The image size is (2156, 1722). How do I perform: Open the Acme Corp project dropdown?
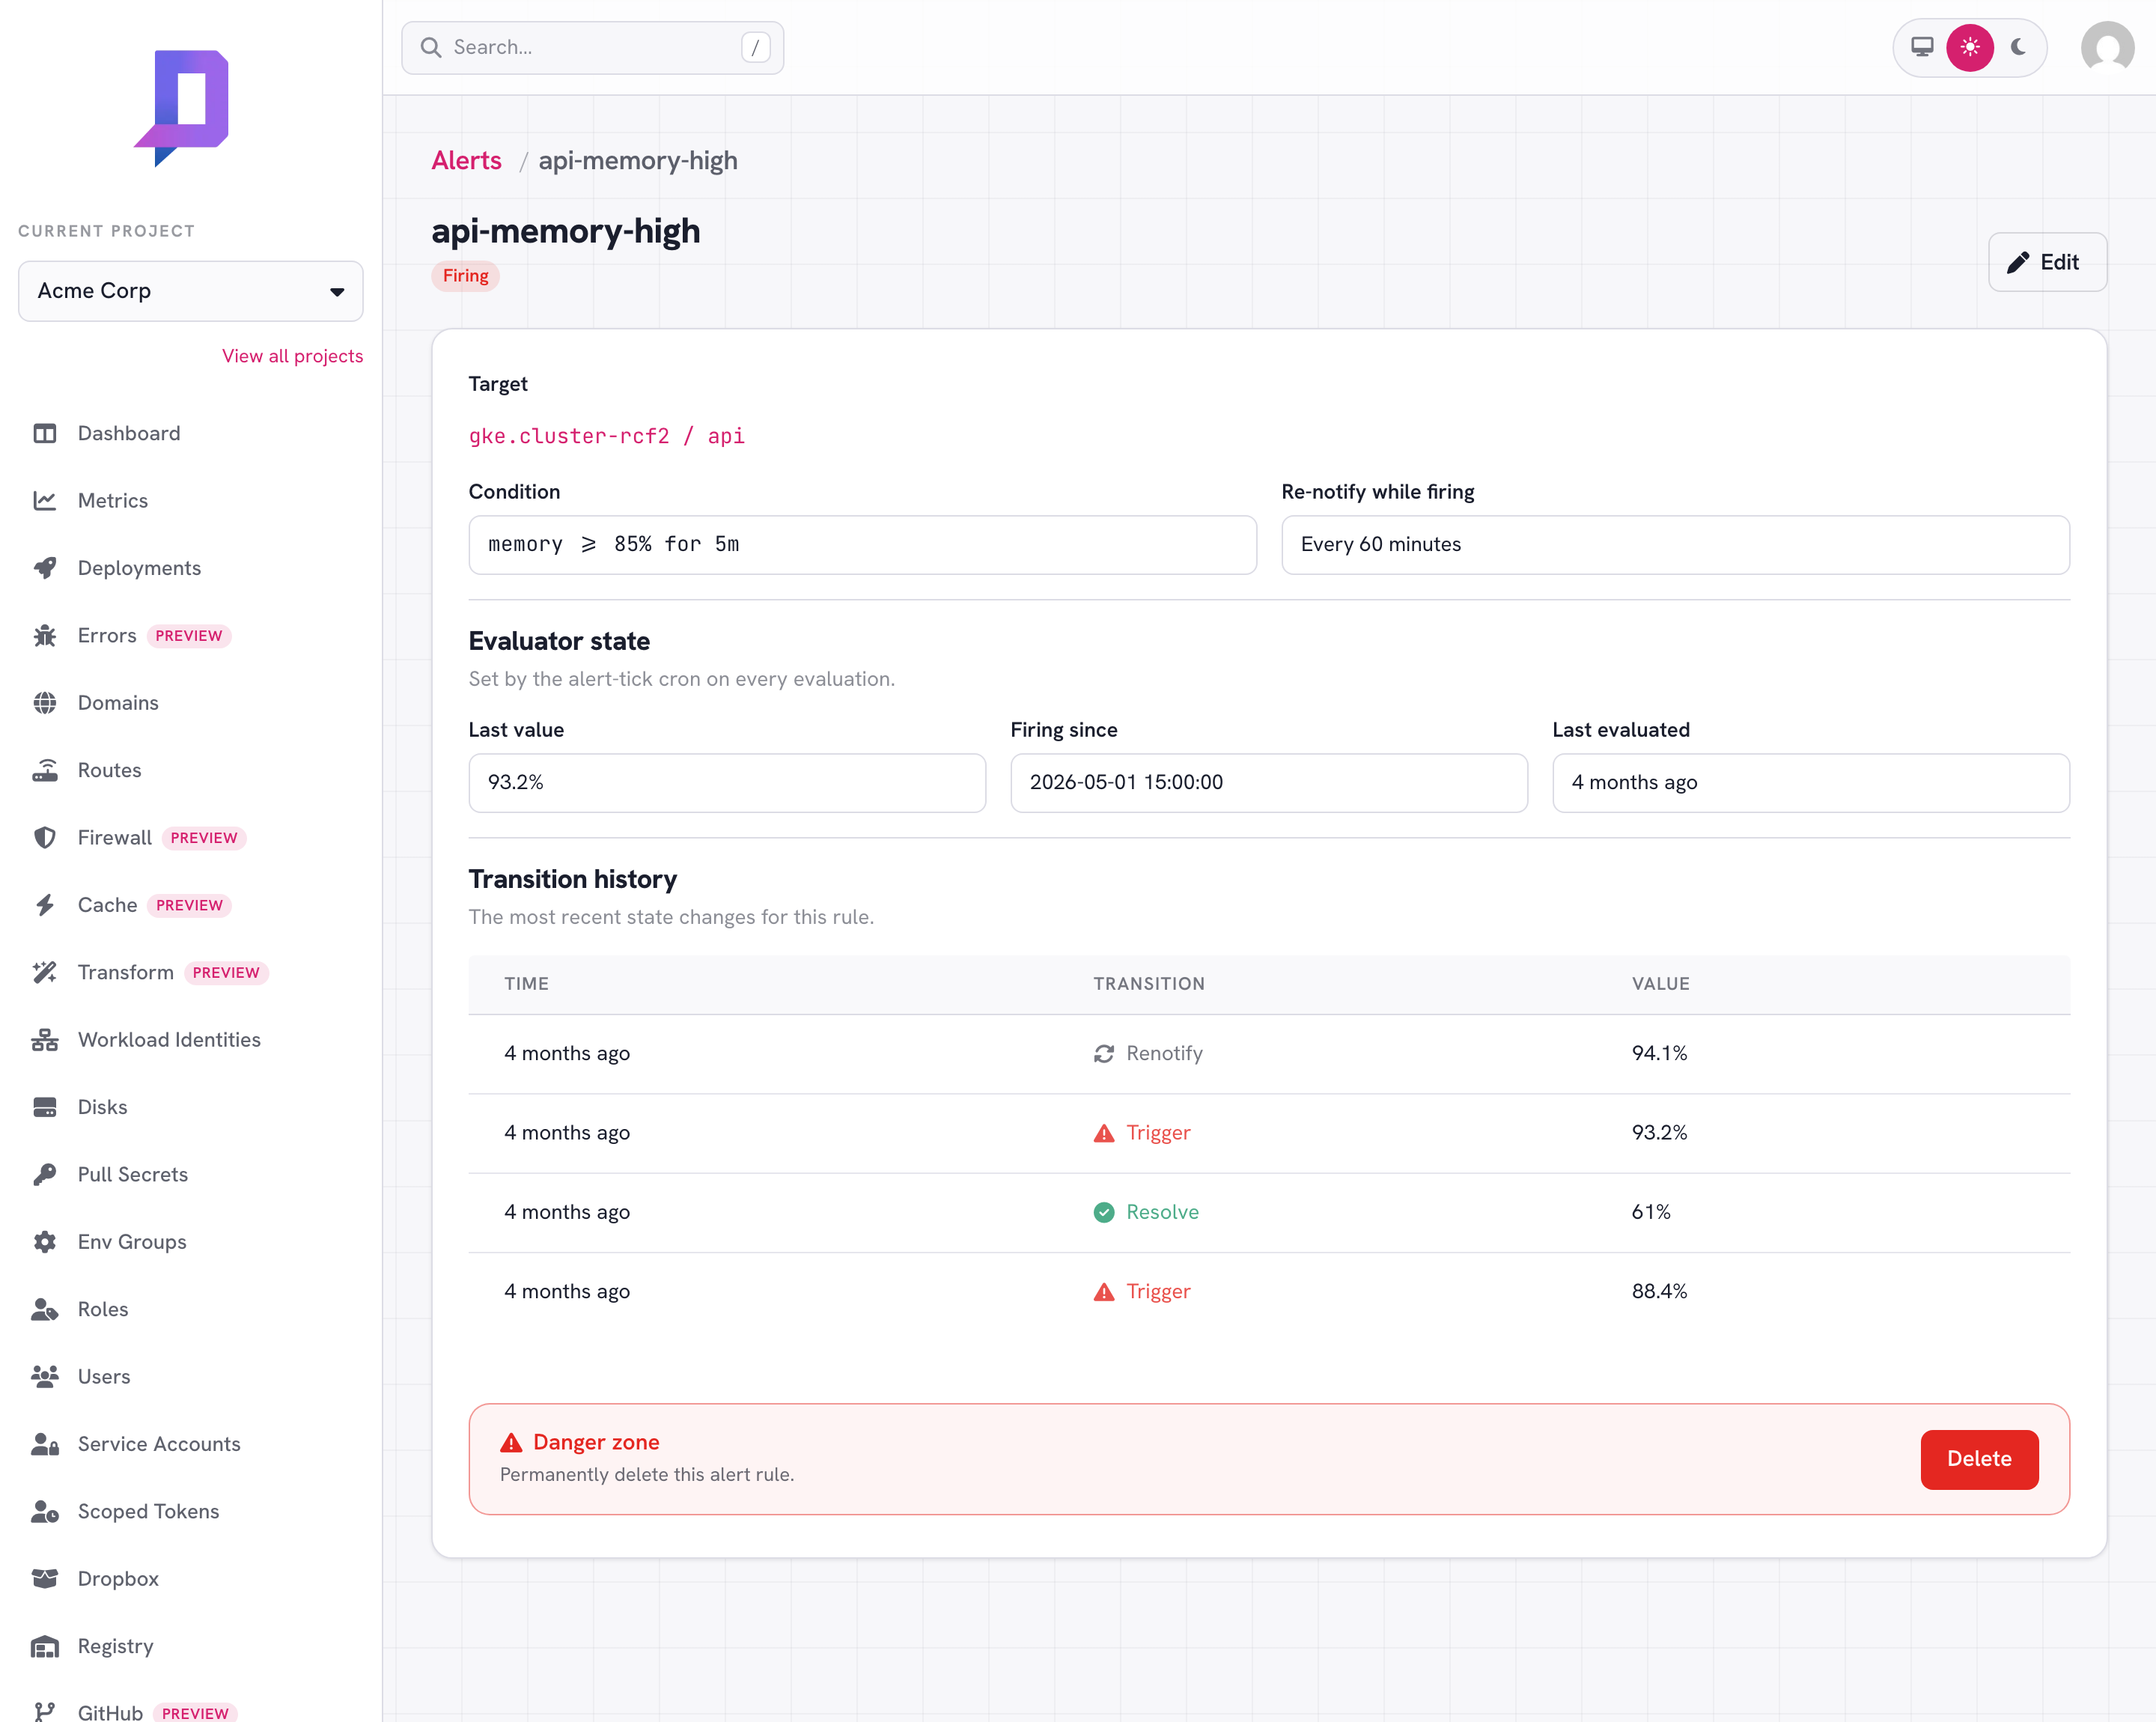click(191, 291)
